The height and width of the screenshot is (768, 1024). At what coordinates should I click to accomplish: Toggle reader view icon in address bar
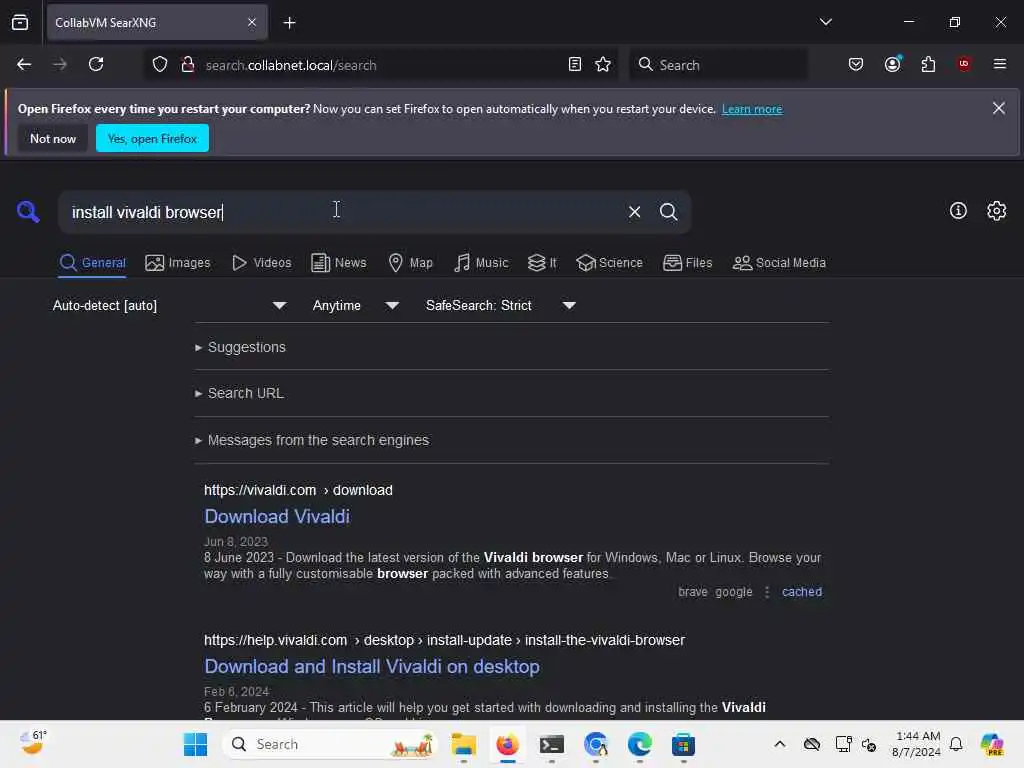point(575,64)
